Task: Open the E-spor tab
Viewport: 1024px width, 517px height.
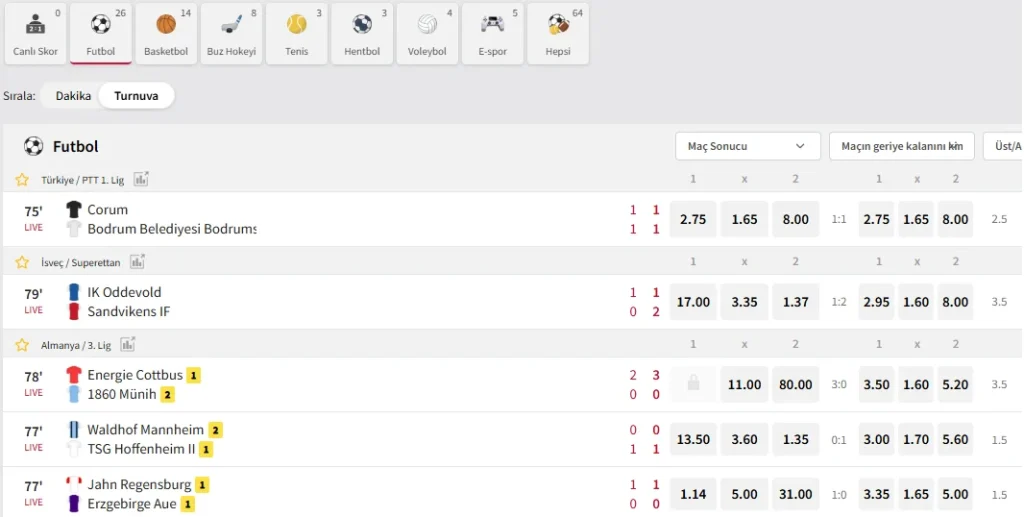Action: 492,34
